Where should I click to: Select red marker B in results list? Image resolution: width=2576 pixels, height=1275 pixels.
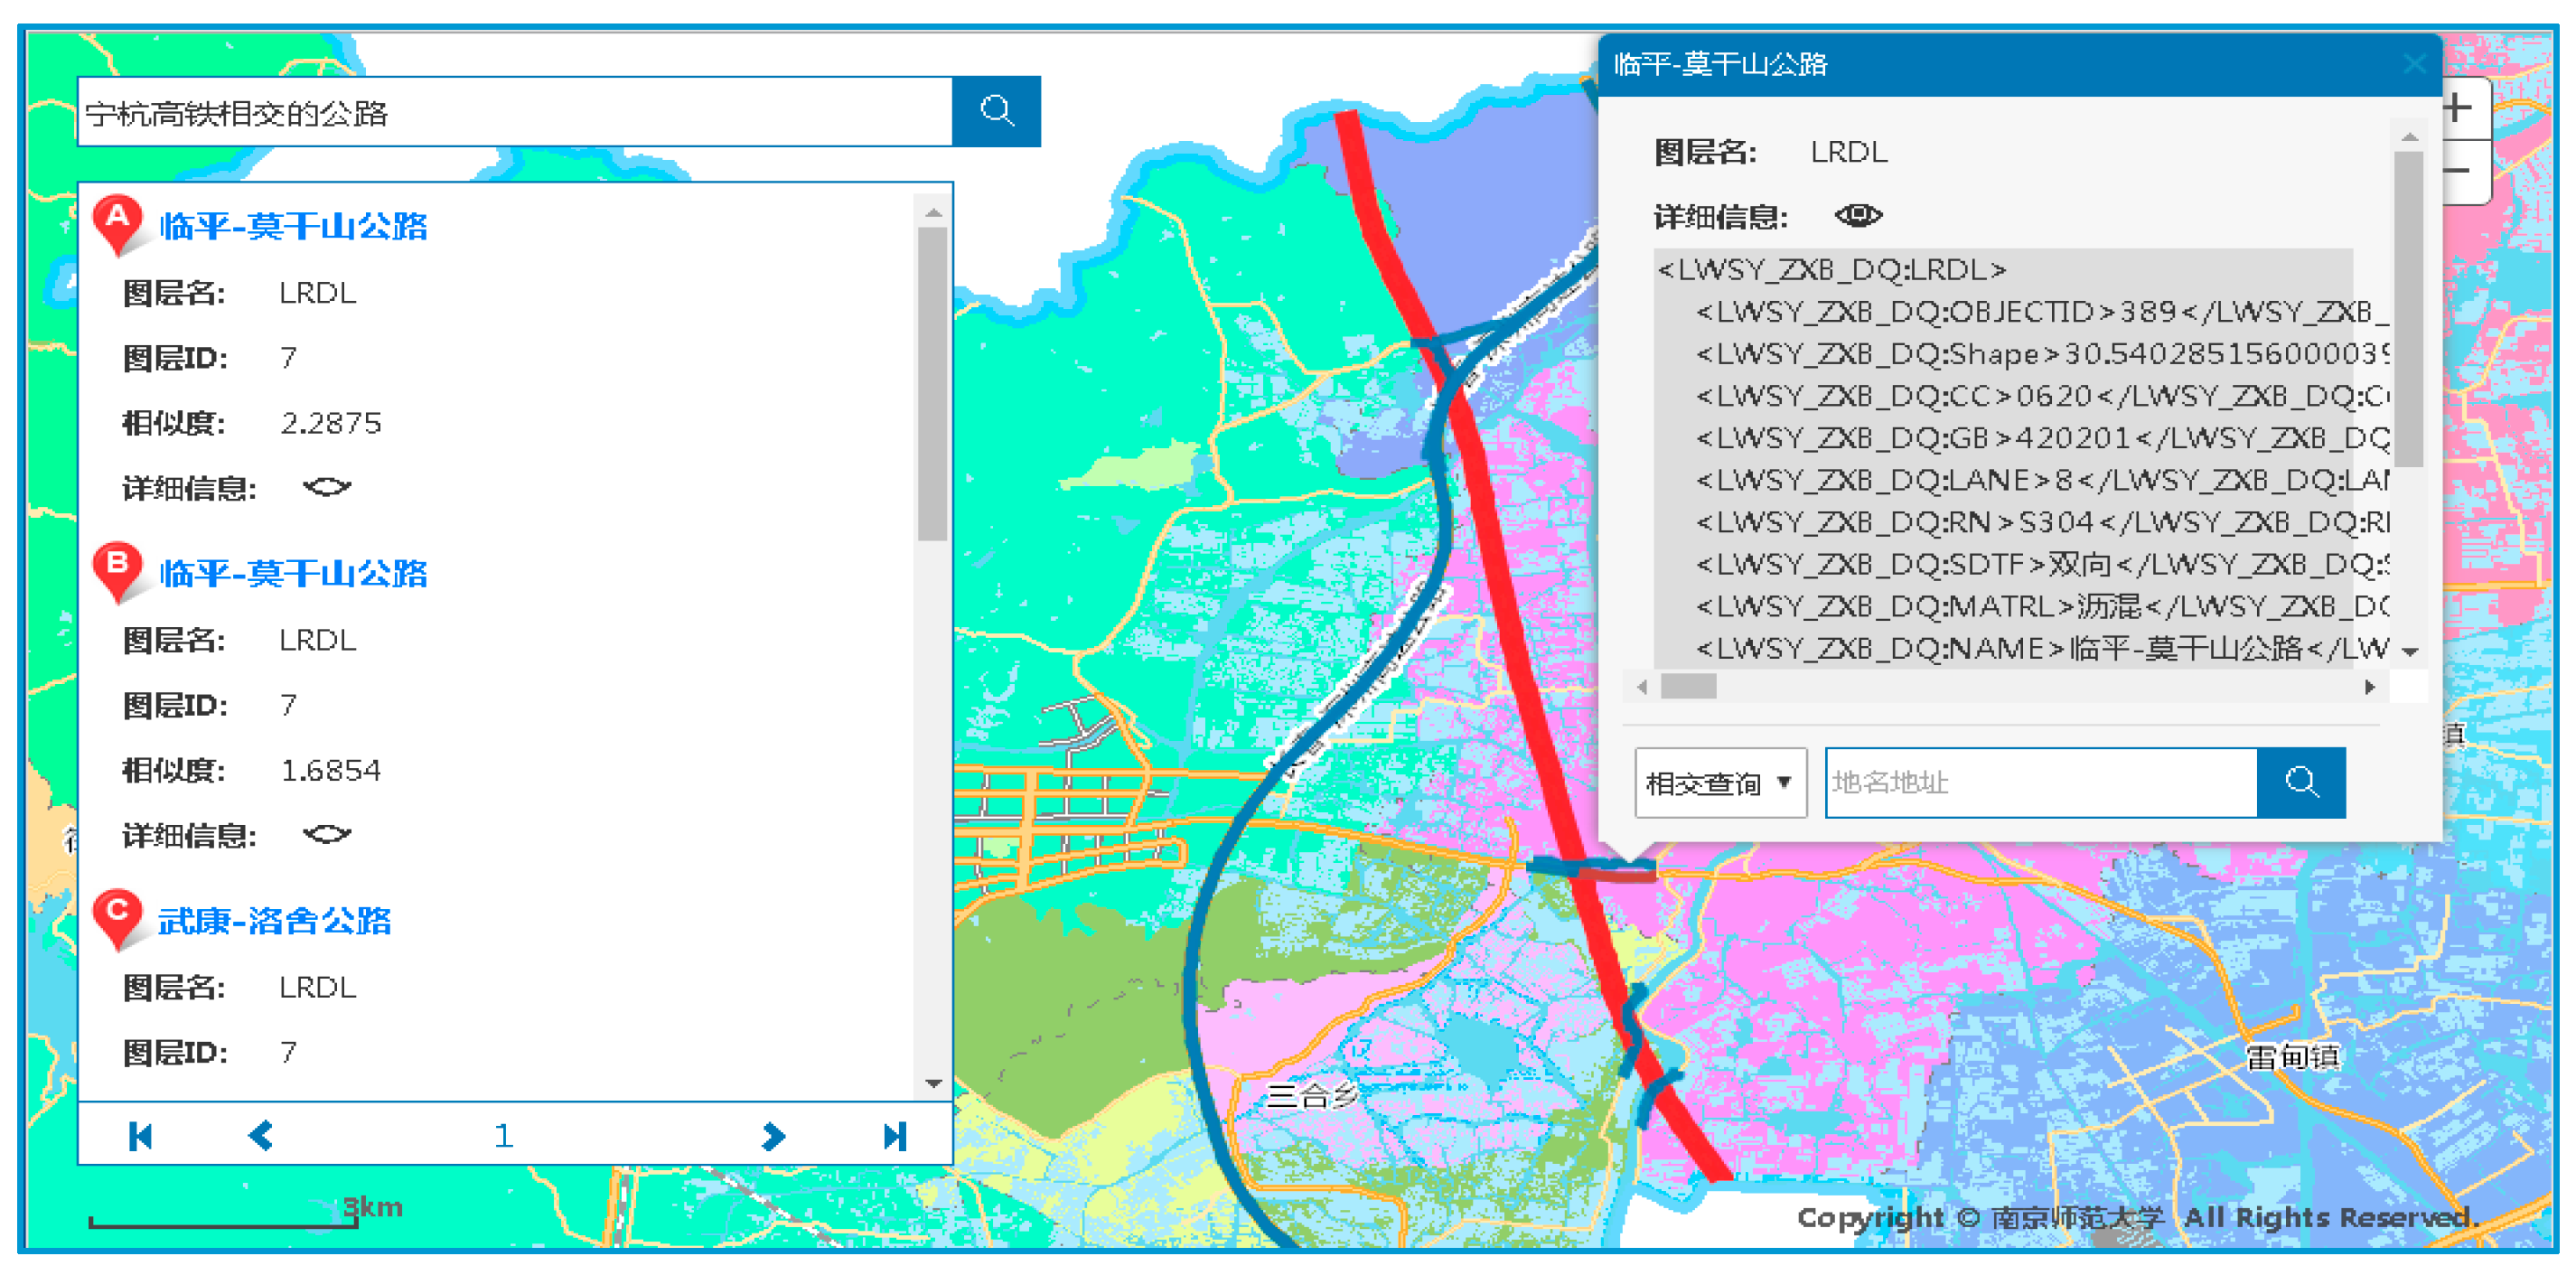pyautogui.click(x=118, y=572)
